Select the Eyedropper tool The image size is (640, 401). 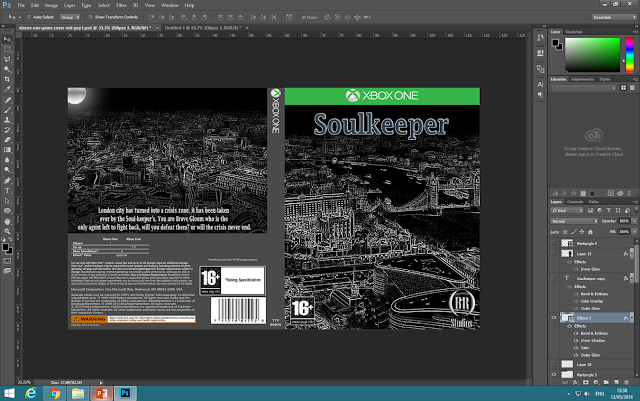coord(7,89)
